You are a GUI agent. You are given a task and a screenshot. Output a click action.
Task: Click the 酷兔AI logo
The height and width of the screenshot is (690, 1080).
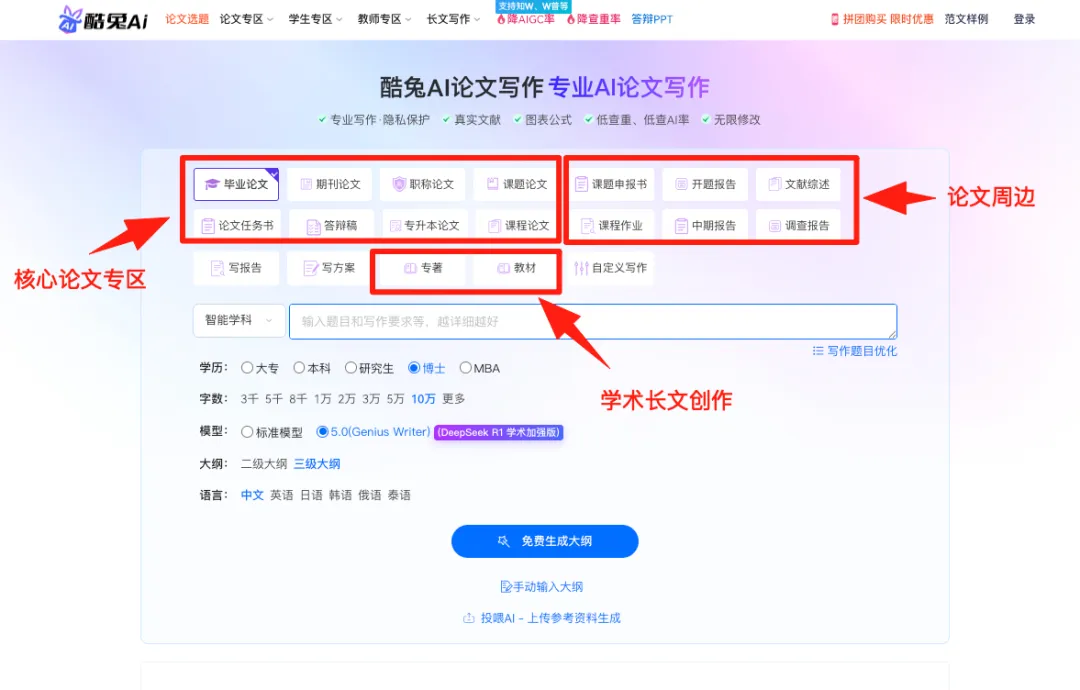coord(103,19)
